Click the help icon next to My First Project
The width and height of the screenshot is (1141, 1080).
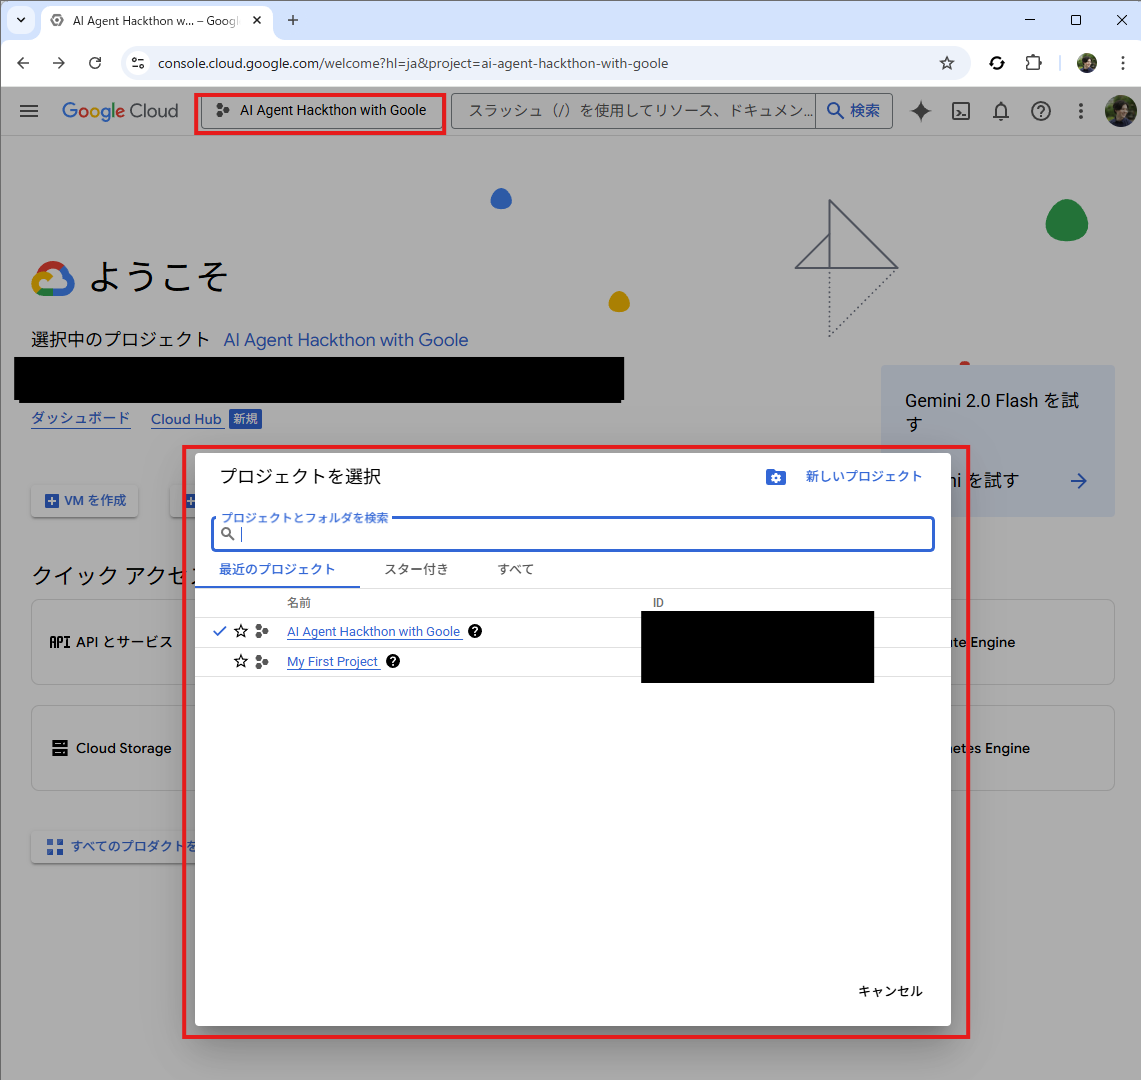pos(392,661)
